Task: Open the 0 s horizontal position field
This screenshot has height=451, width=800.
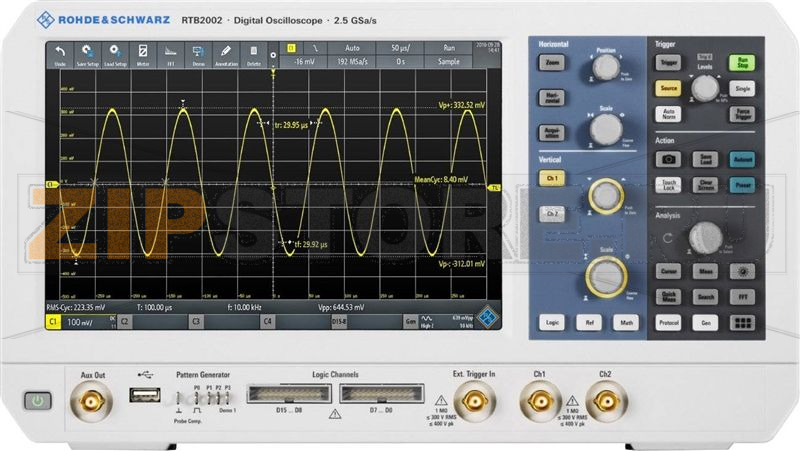Action: 400,61
